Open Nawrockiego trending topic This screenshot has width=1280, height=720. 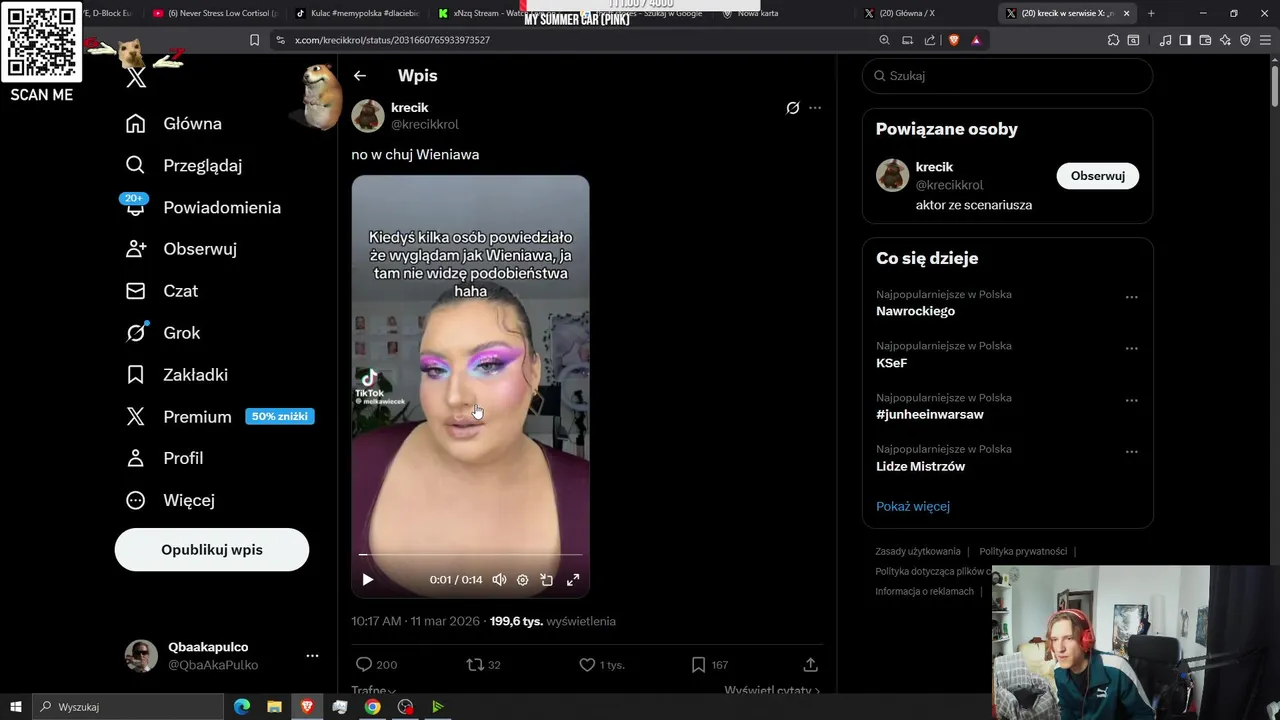[915, 311]
